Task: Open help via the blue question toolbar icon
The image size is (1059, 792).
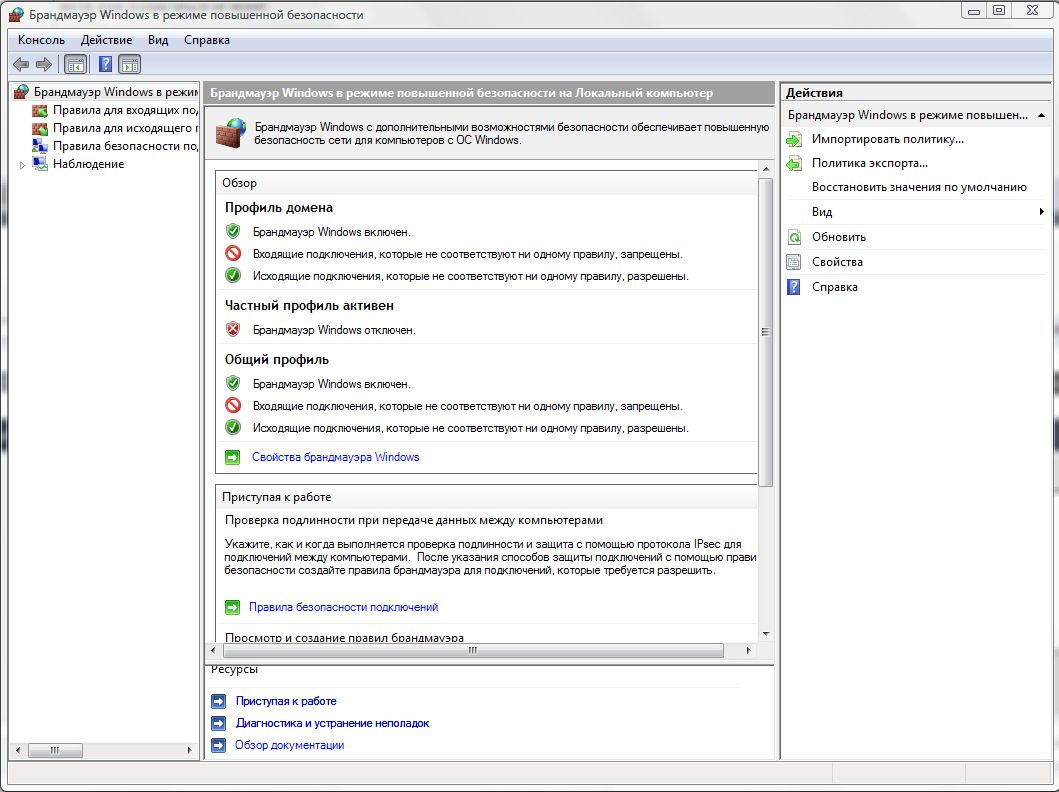Action: pyautogui.click(x=105, y=65)
